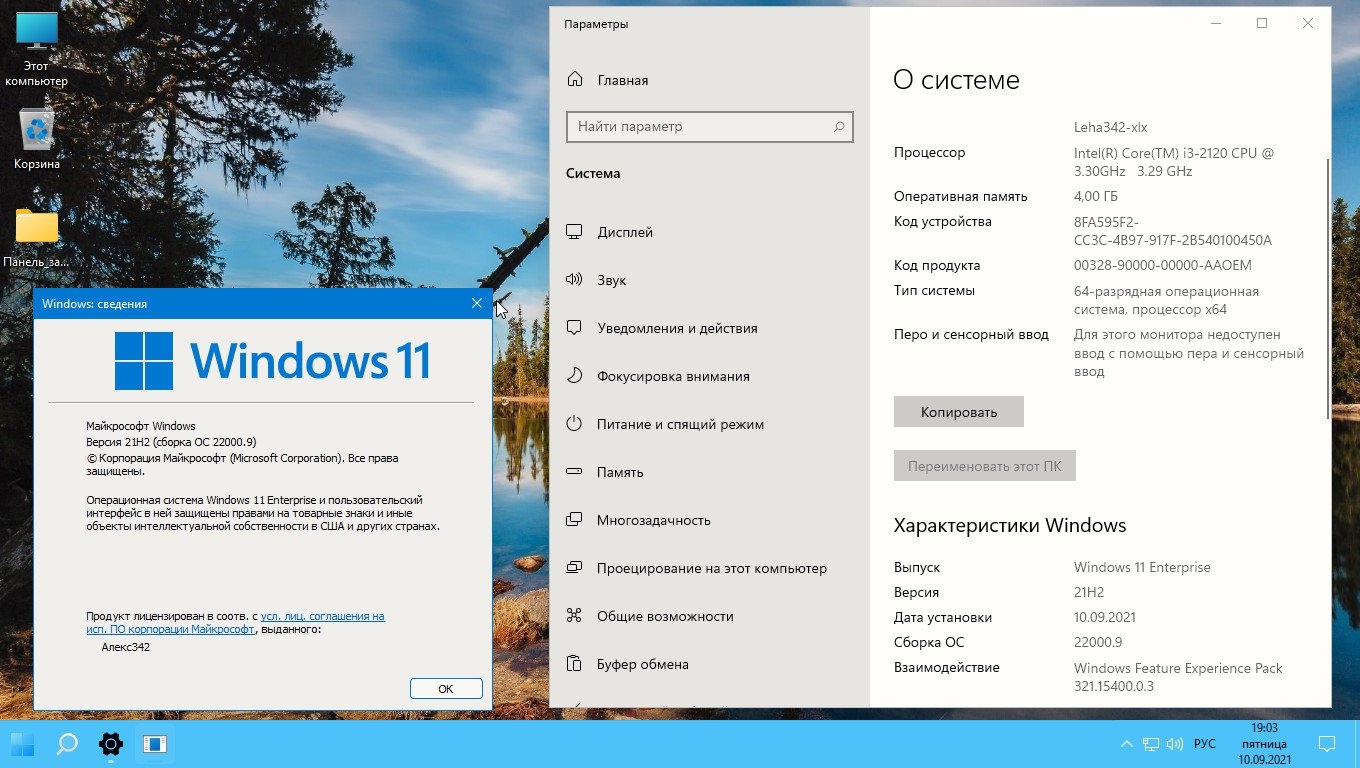1360x768 pixels.
Task: Click the Выпуск value Windows 11 Enterprise
Action: 1142,567
